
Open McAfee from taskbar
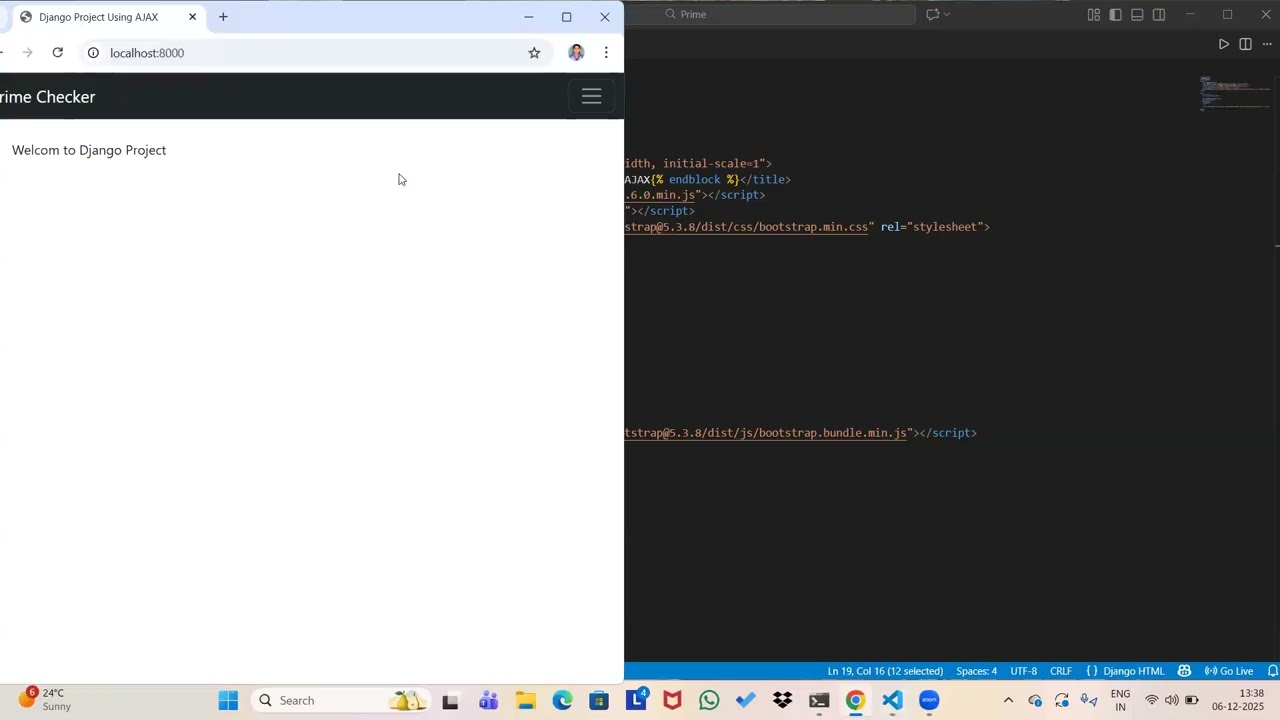click(x=672, y=700)
